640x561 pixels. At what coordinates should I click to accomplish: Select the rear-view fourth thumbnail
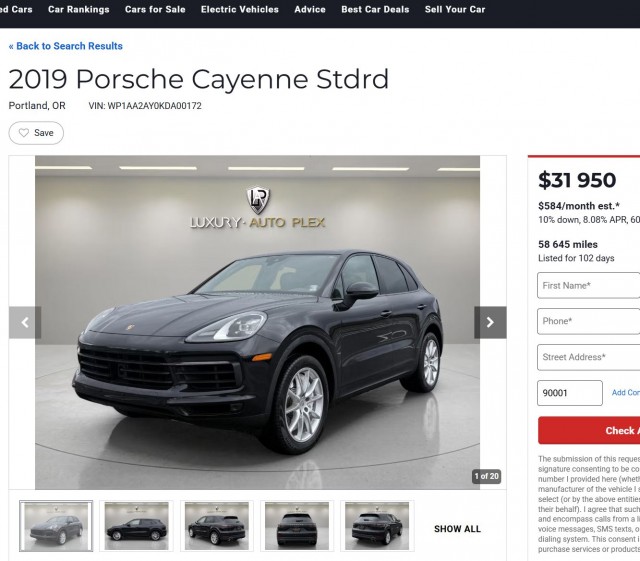(297, 526)
